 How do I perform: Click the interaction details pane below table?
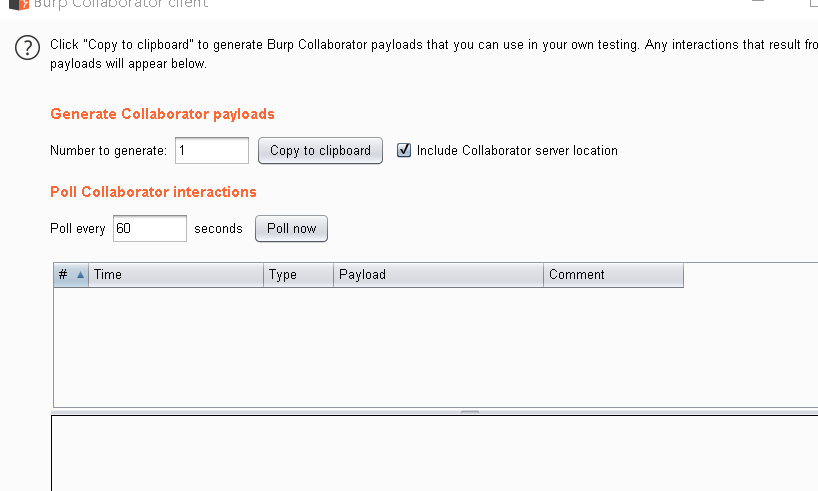point(435,453)
